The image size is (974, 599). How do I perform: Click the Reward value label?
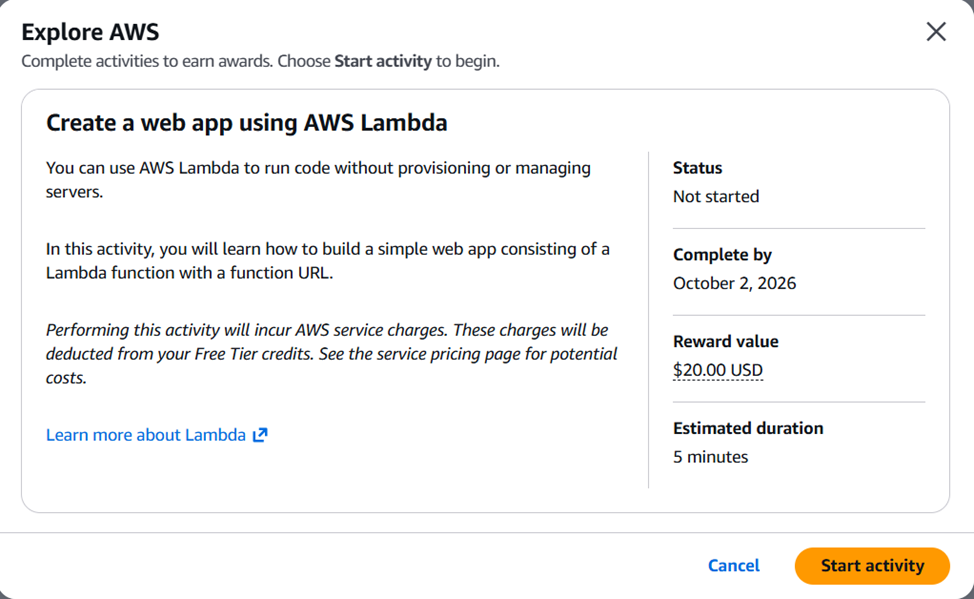coord(726,341)
